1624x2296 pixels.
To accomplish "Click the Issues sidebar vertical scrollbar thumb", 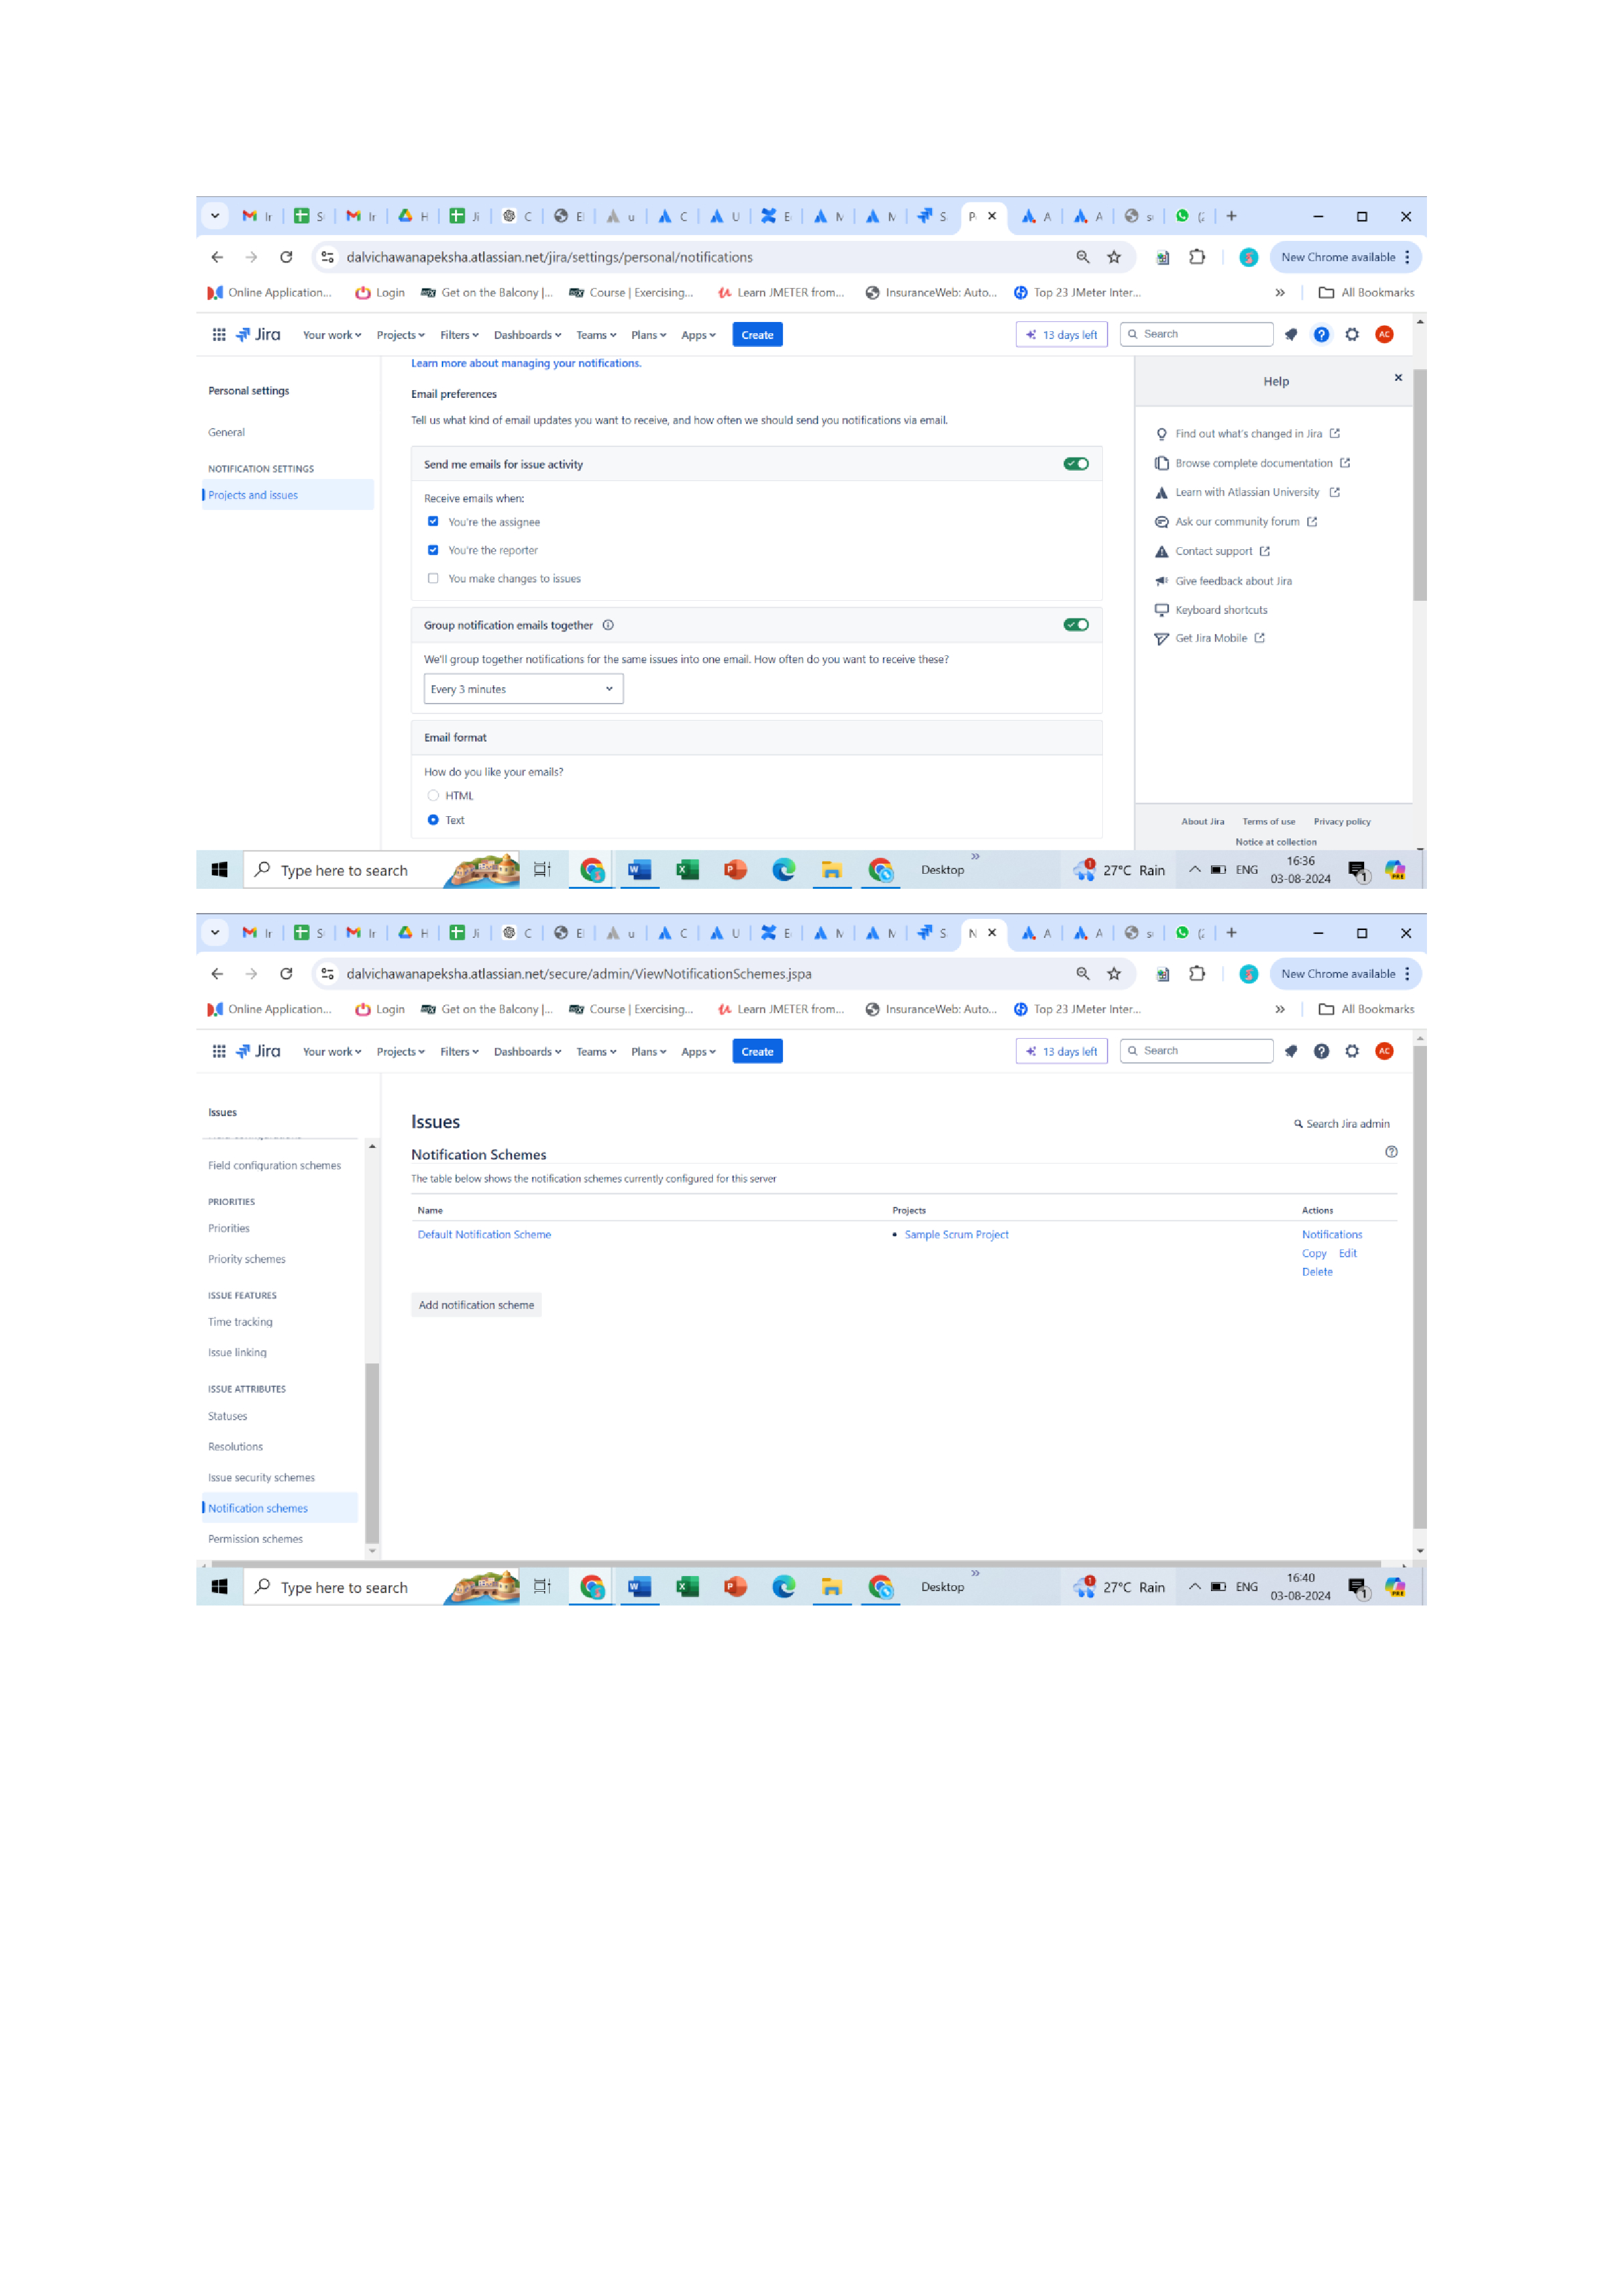I will click(372, 1453).
